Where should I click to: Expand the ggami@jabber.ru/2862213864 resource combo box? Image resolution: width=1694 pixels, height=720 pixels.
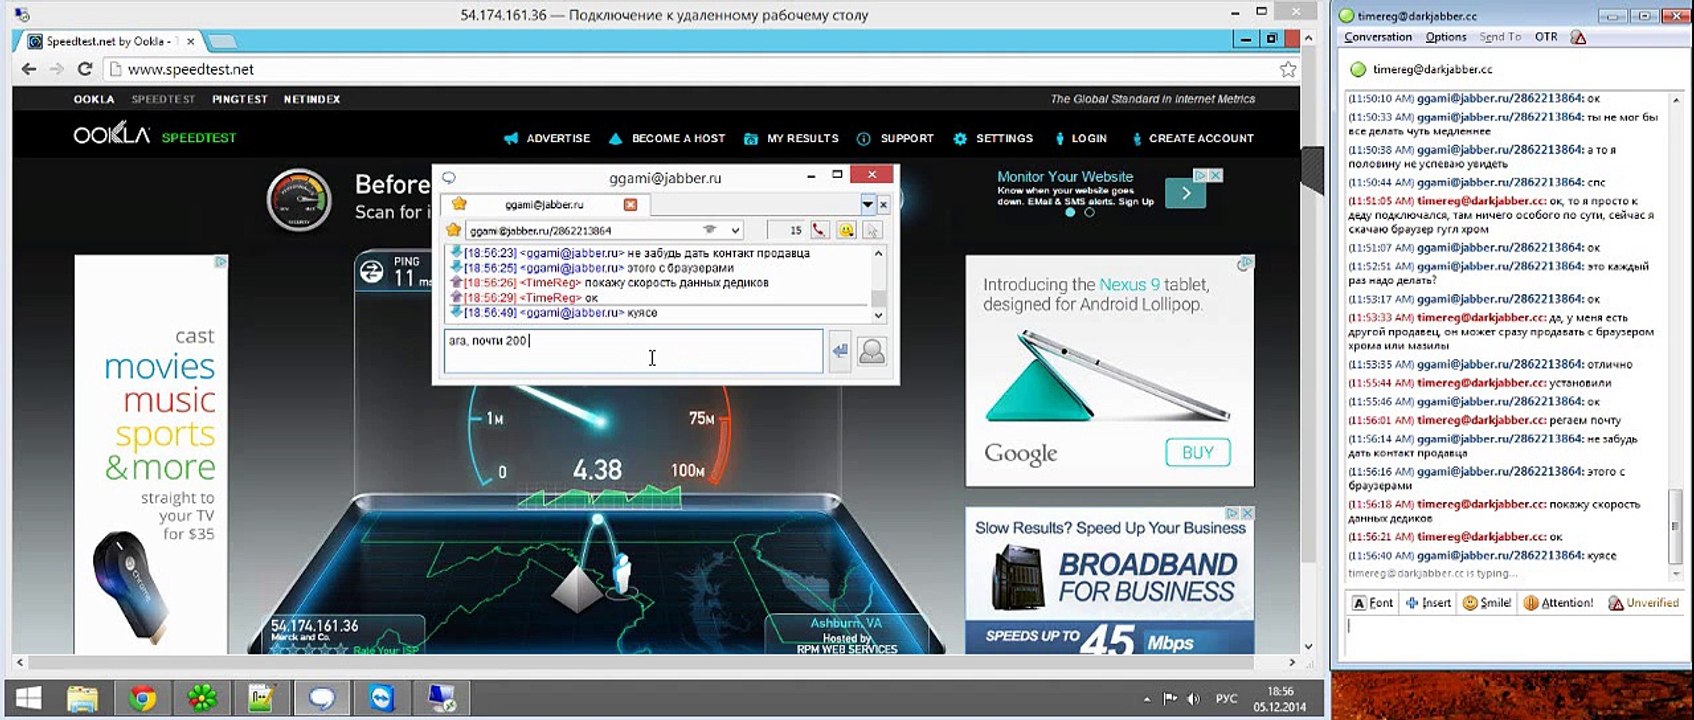pyautogui.click(x=734, y=230)
